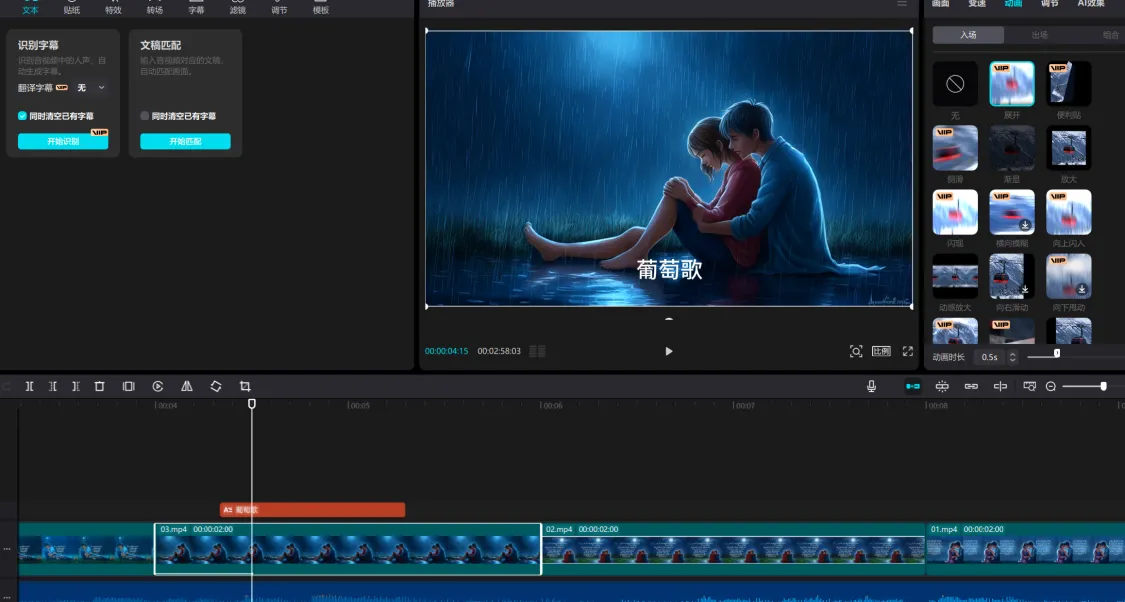Open fullscreen preview with the expand icon
This screenshot has width=1125, height=602.
[x=908, y=351]
